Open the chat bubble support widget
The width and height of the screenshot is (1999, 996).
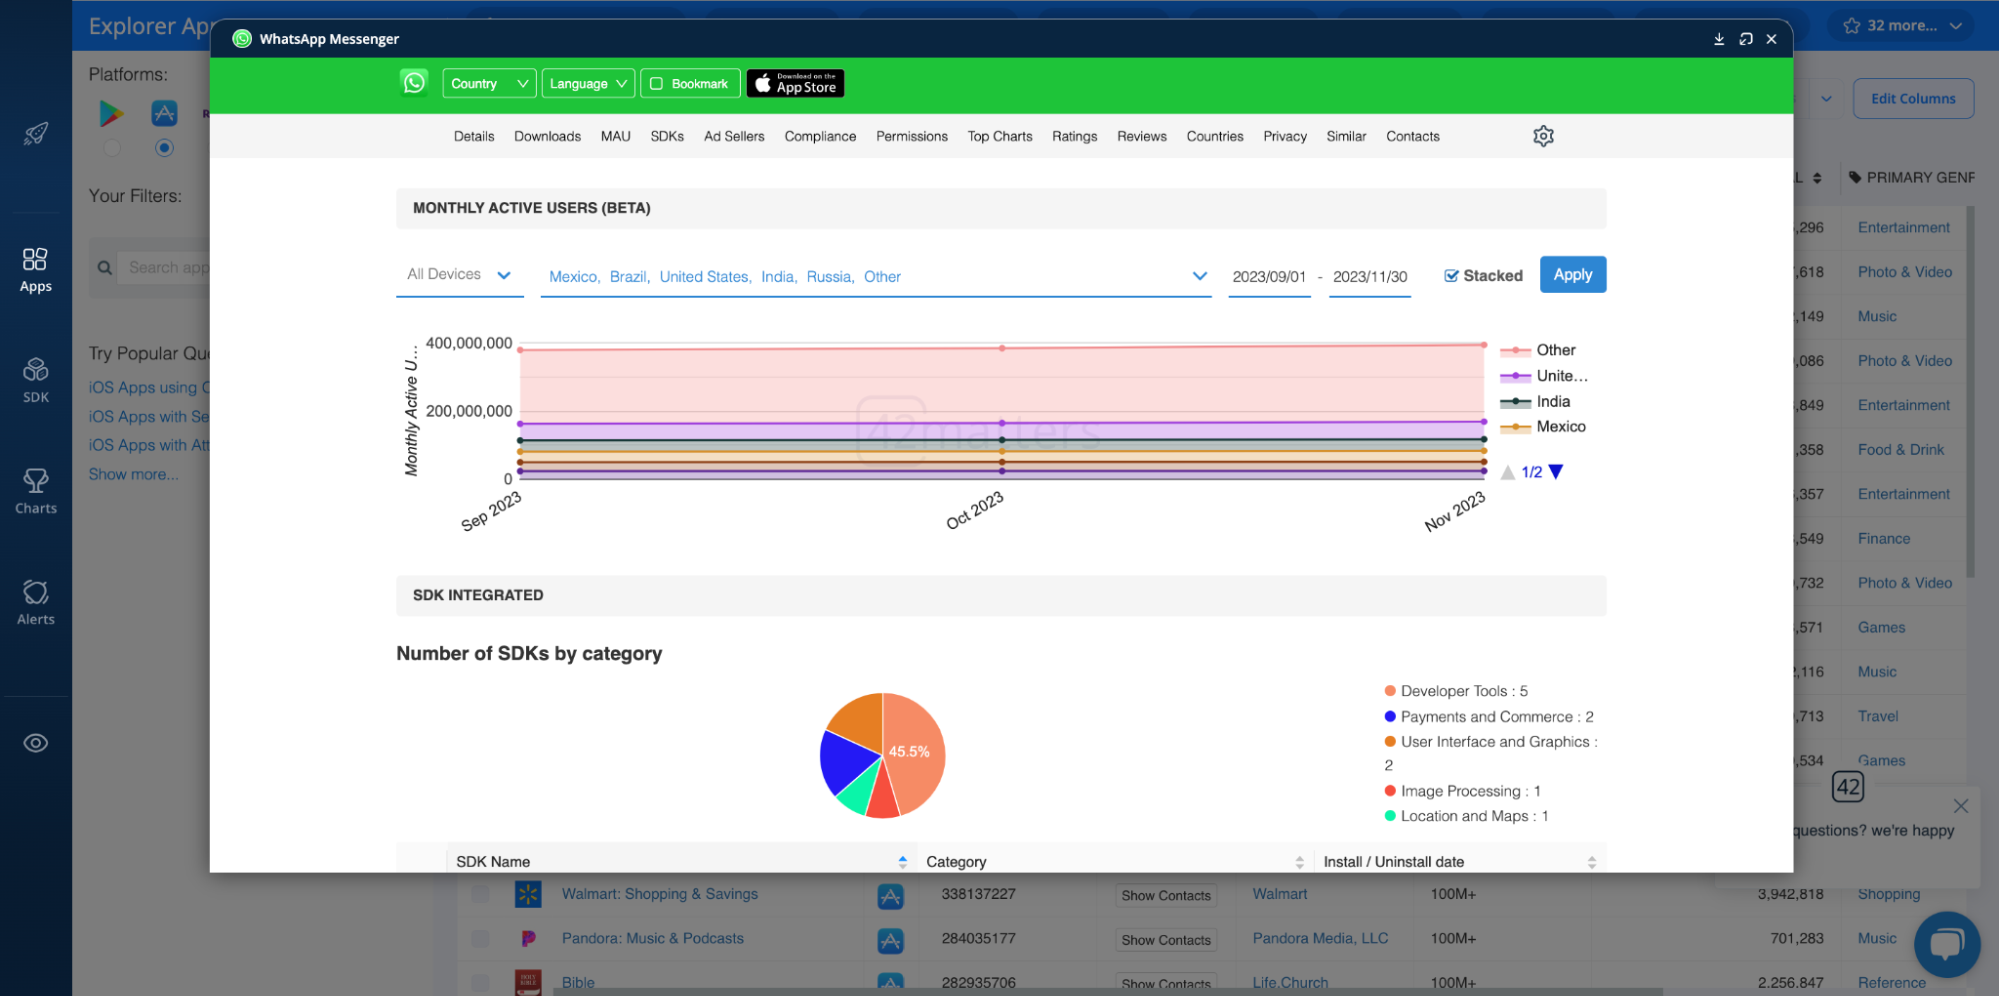(x=1946, y=944)
